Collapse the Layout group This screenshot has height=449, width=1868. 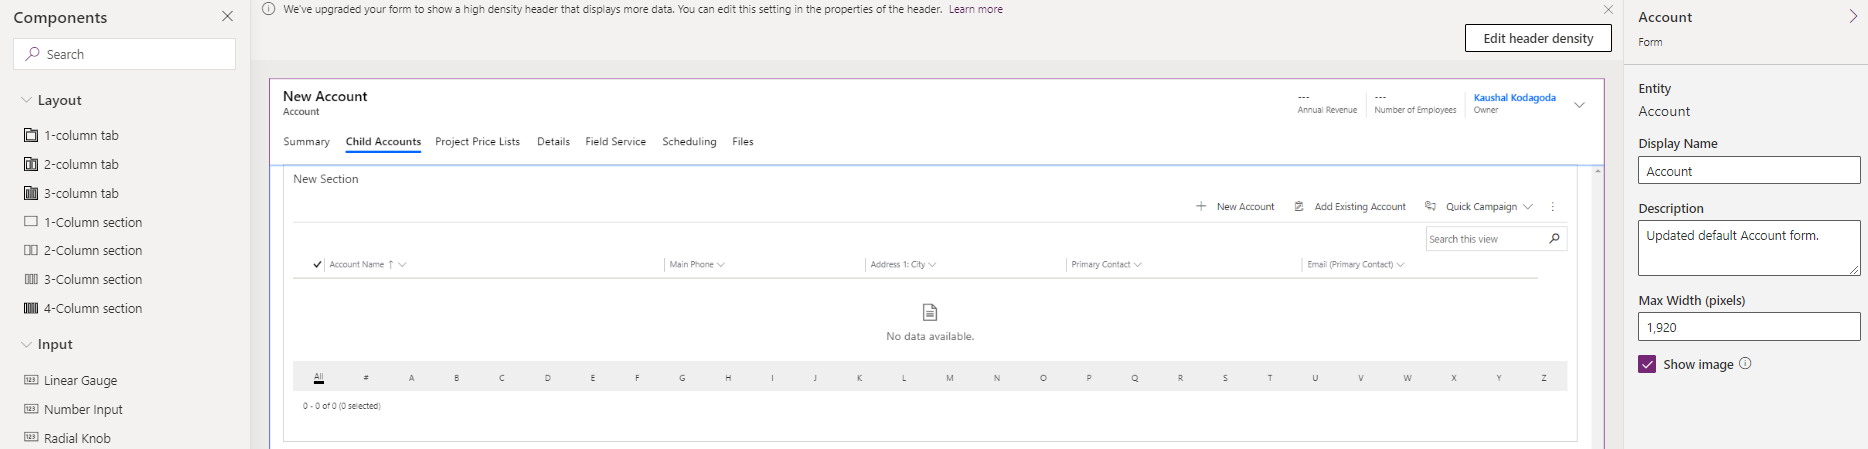(x=26, y=100)
